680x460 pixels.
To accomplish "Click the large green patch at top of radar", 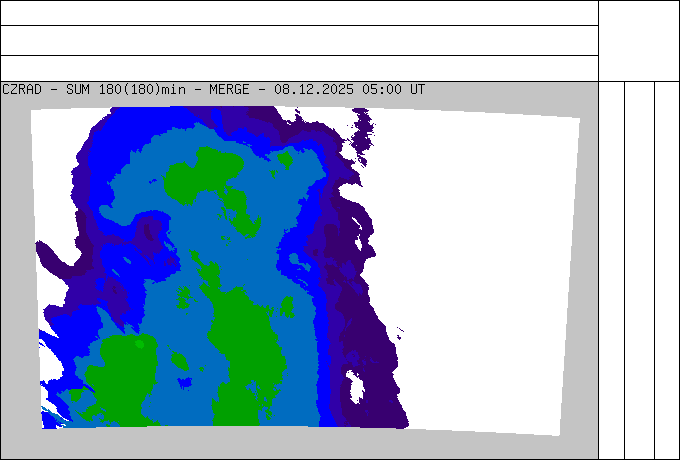I will click(205, 175).
